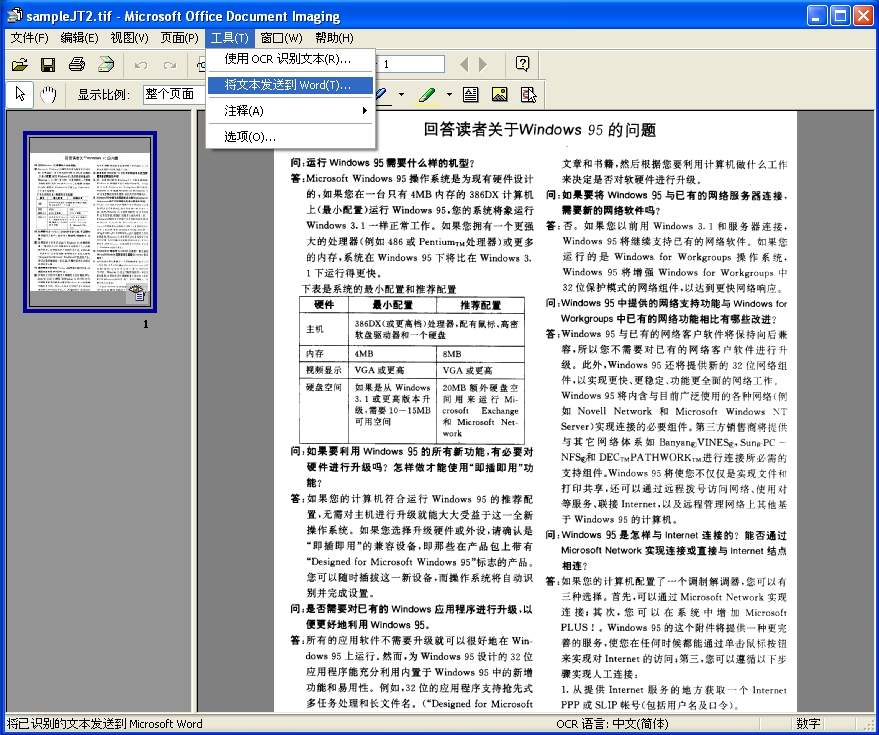Select the blue annotation pen tool

click(x=381, y=95)
